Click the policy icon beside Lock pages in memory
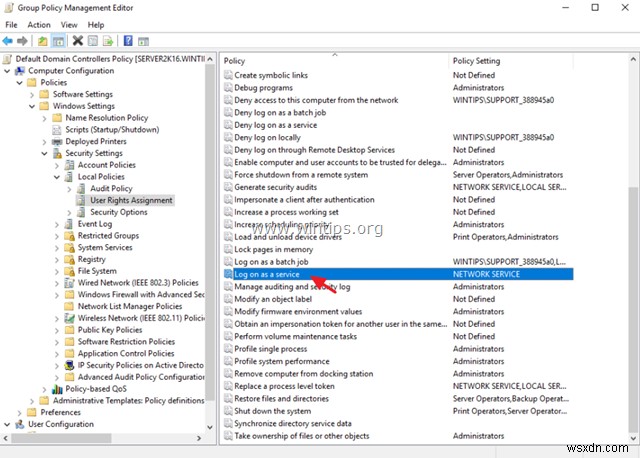This screenshot has width=640, height=458. (228, 249)
